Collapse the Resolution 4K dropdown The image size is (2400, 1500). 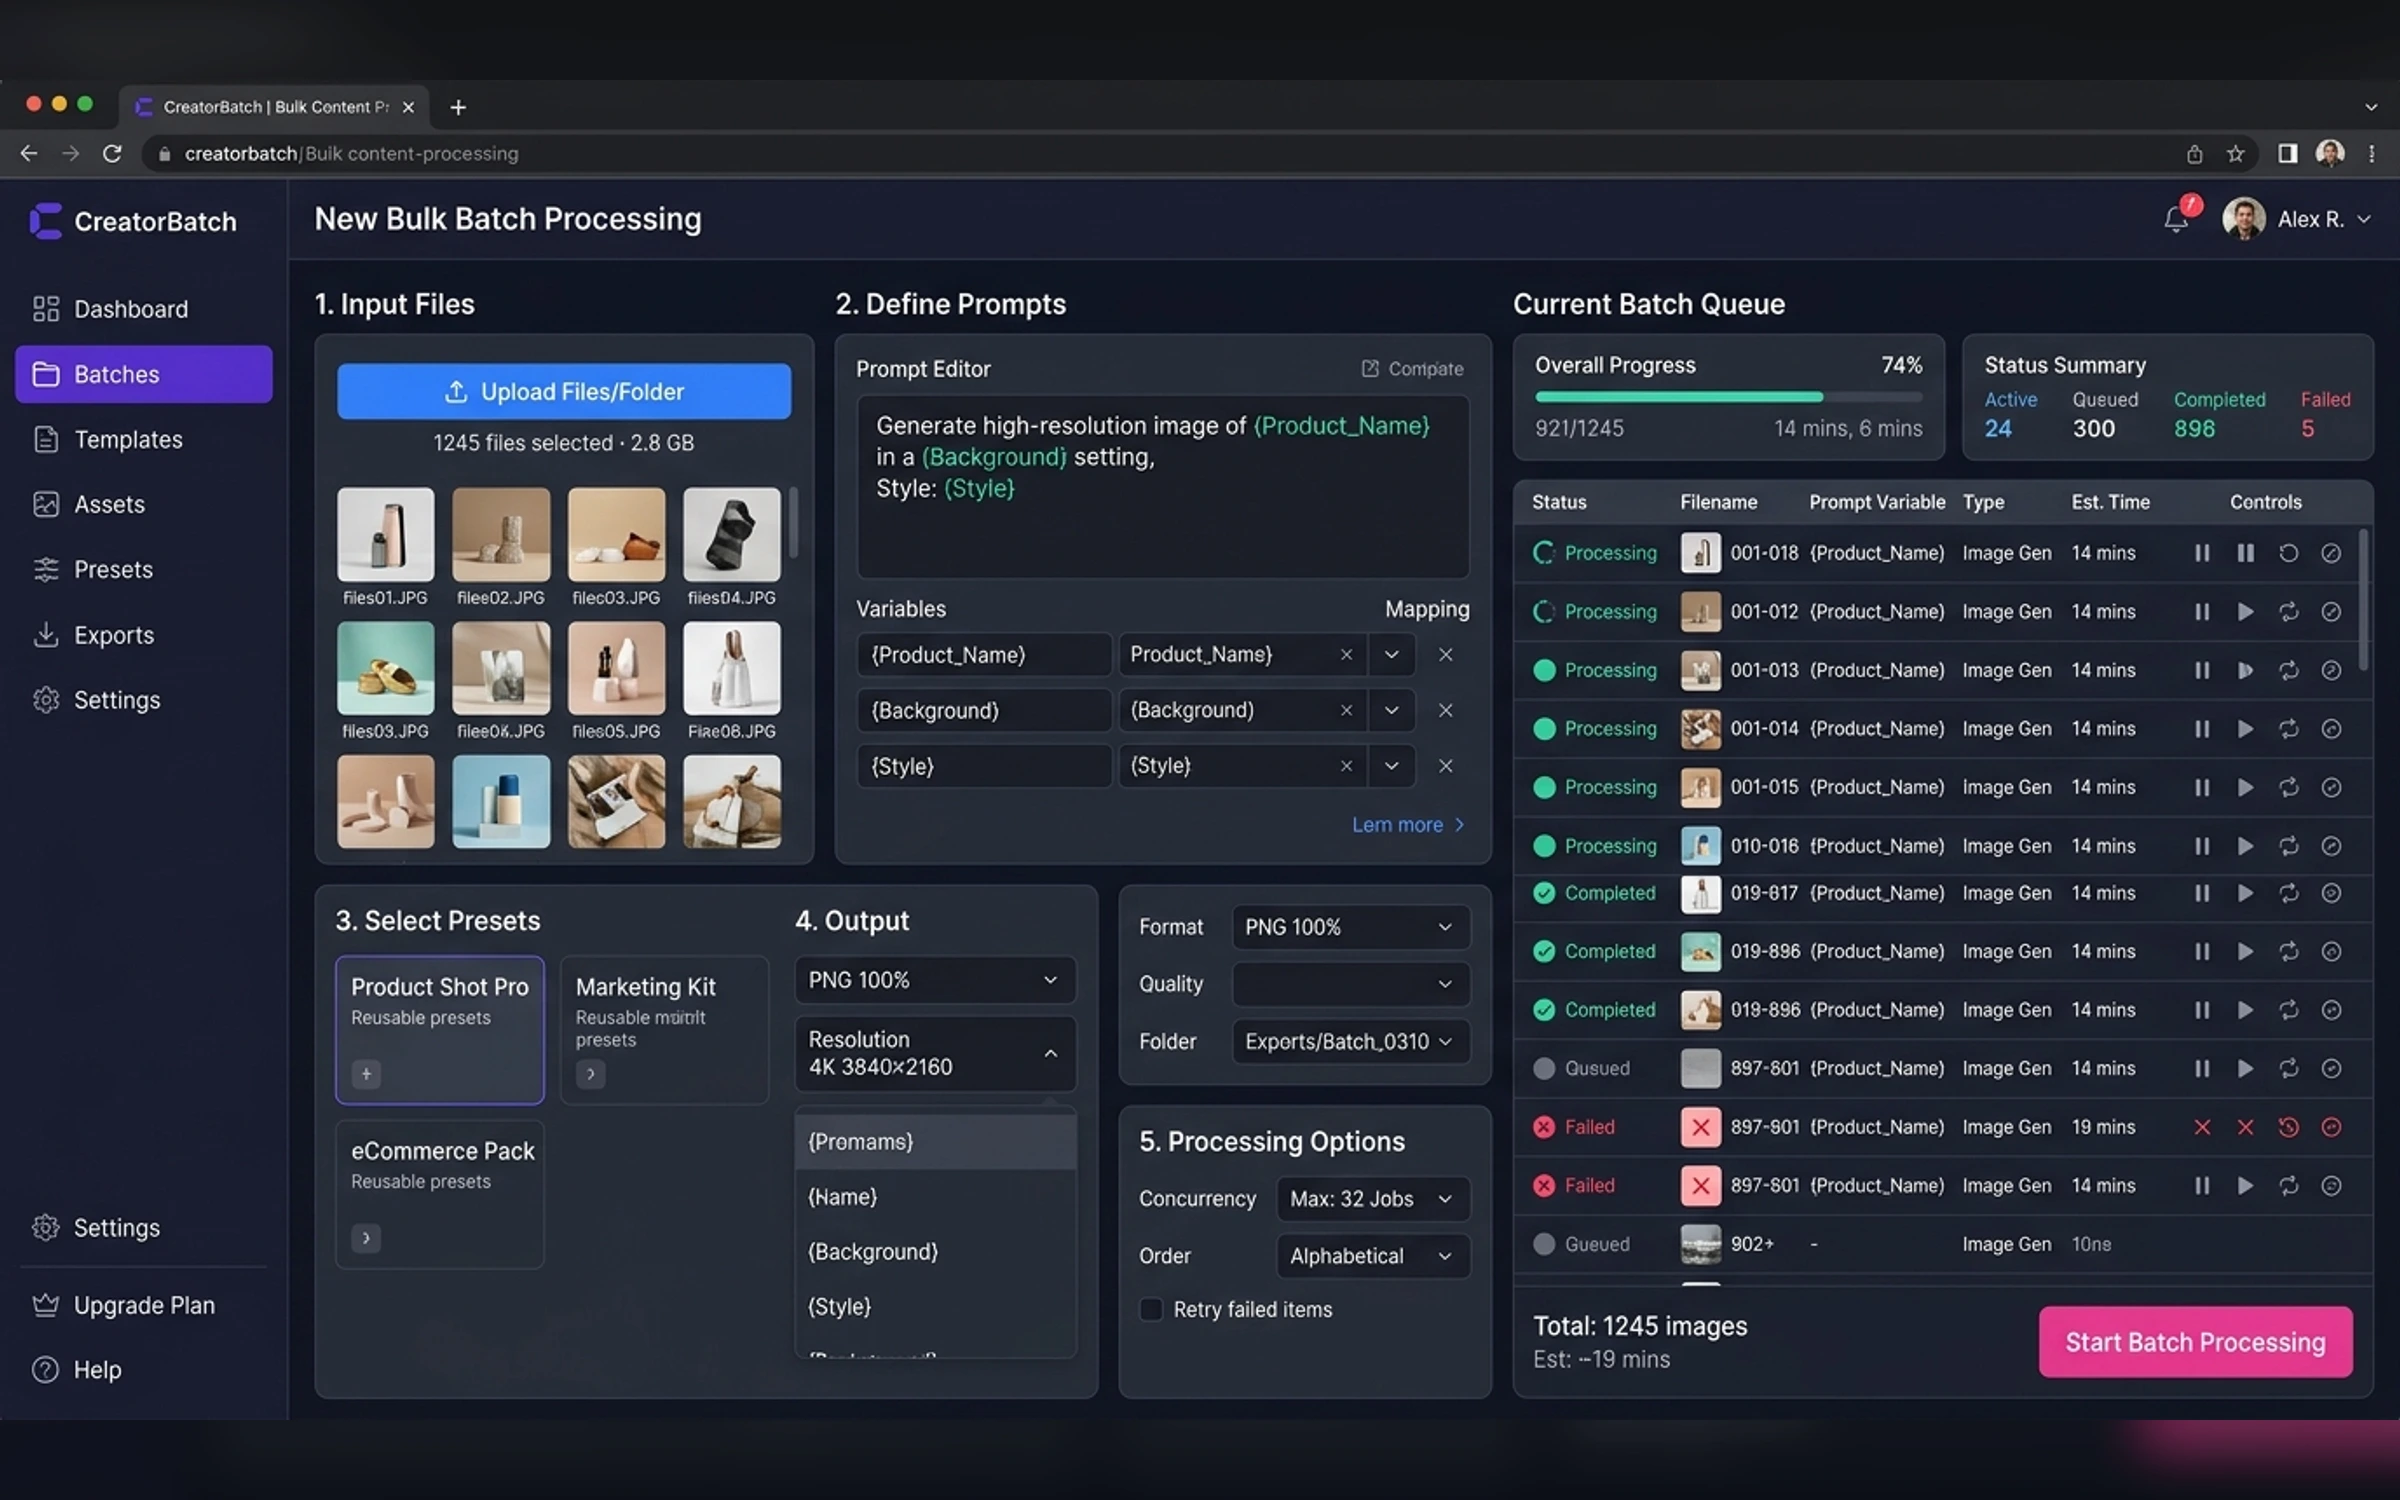pyautogui.click(x=935, y=1053)
